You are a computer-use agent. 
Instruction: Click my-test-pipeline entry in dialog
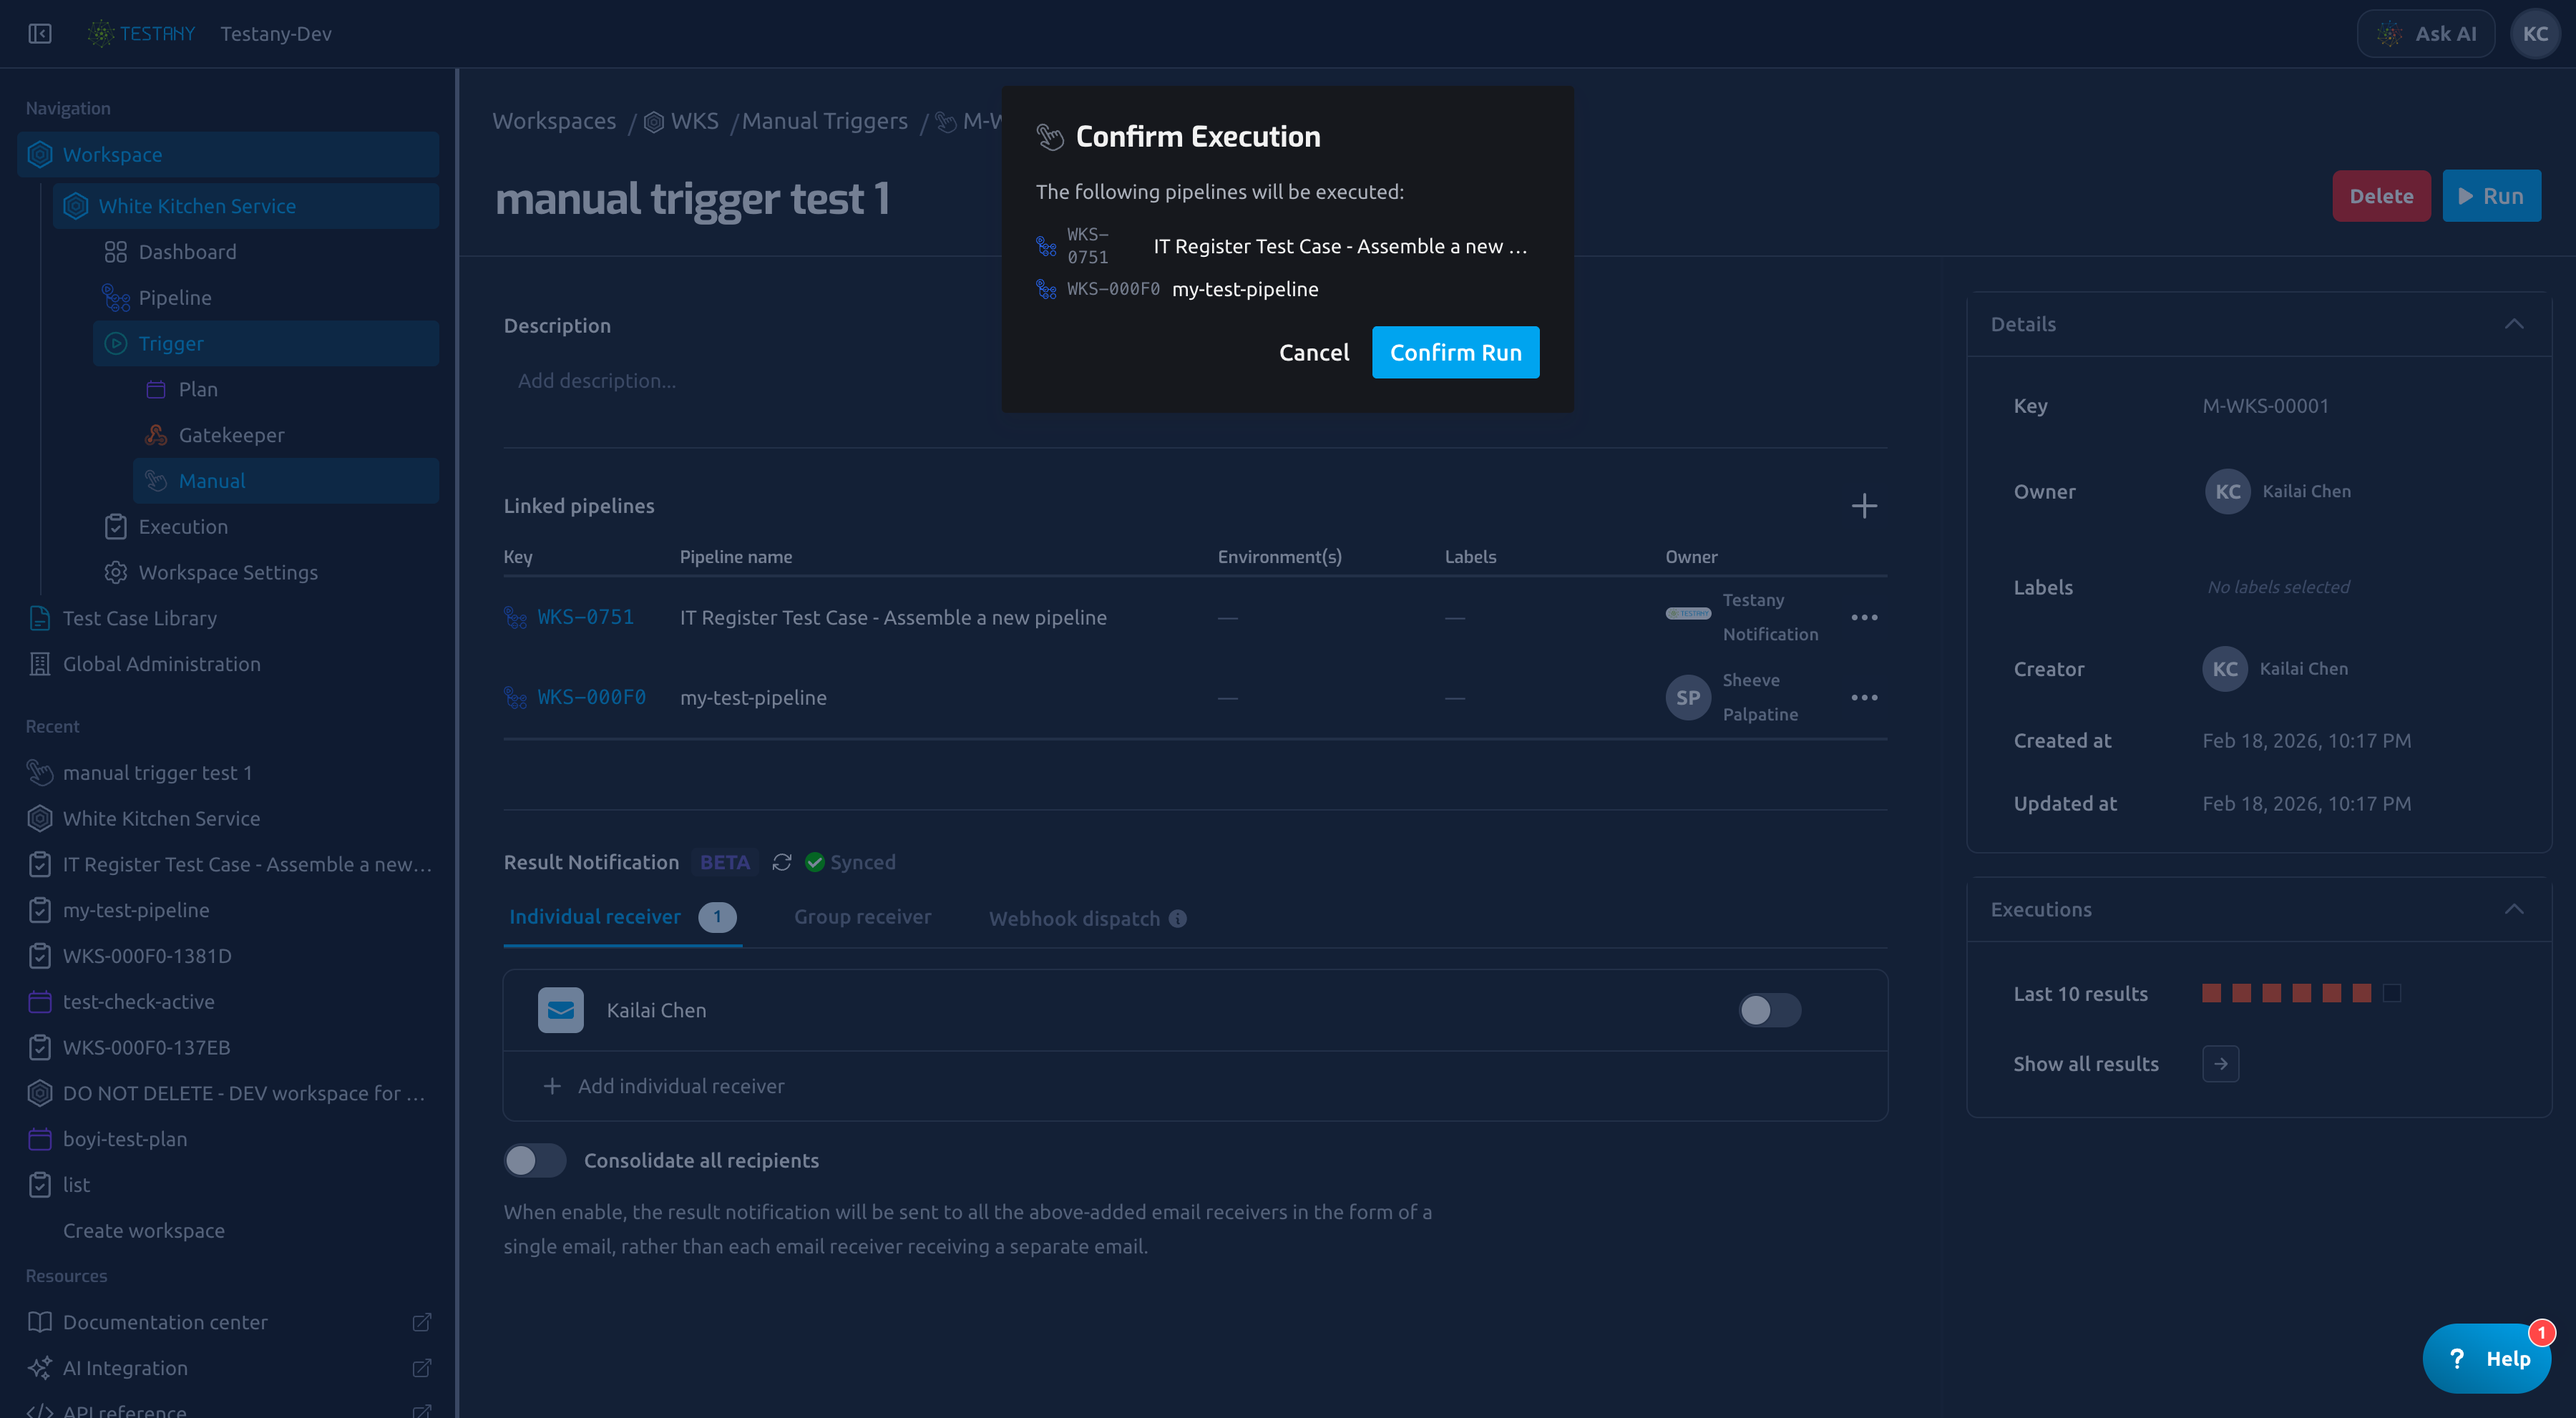[1244, 289]
